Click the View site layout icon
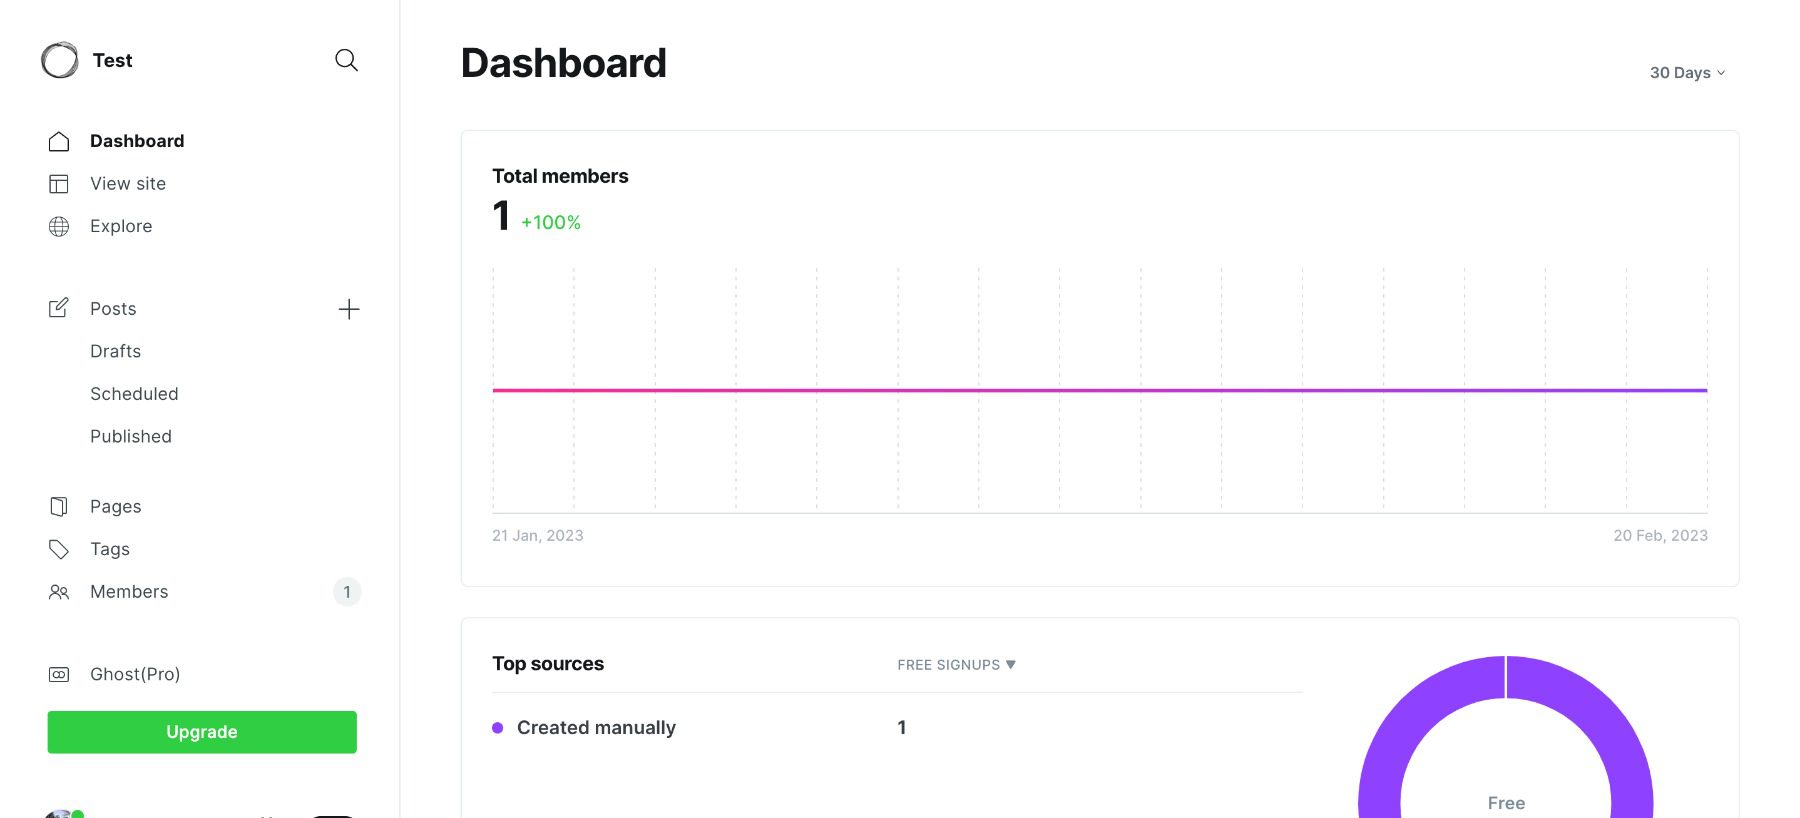 (59, 184)
